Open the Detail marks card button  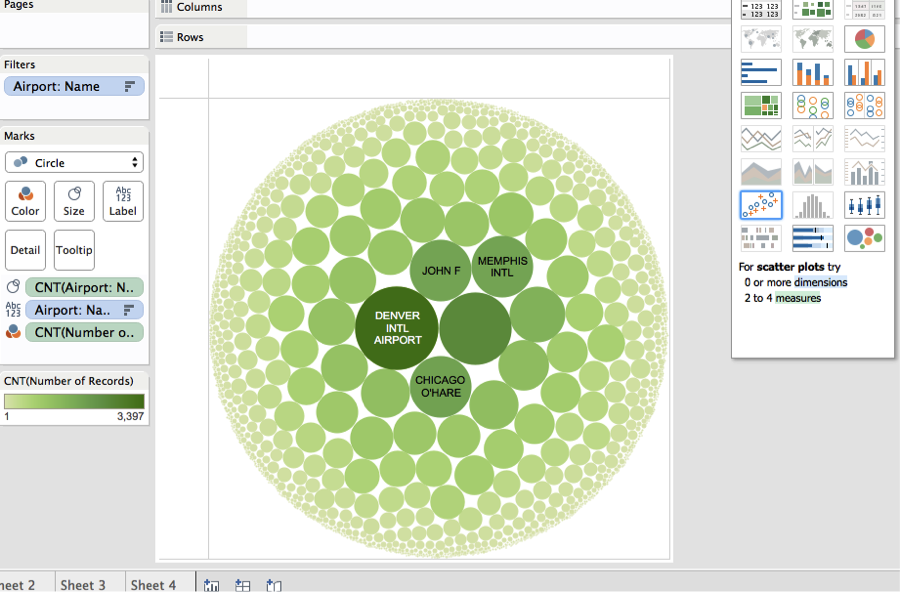coord(25,250)
